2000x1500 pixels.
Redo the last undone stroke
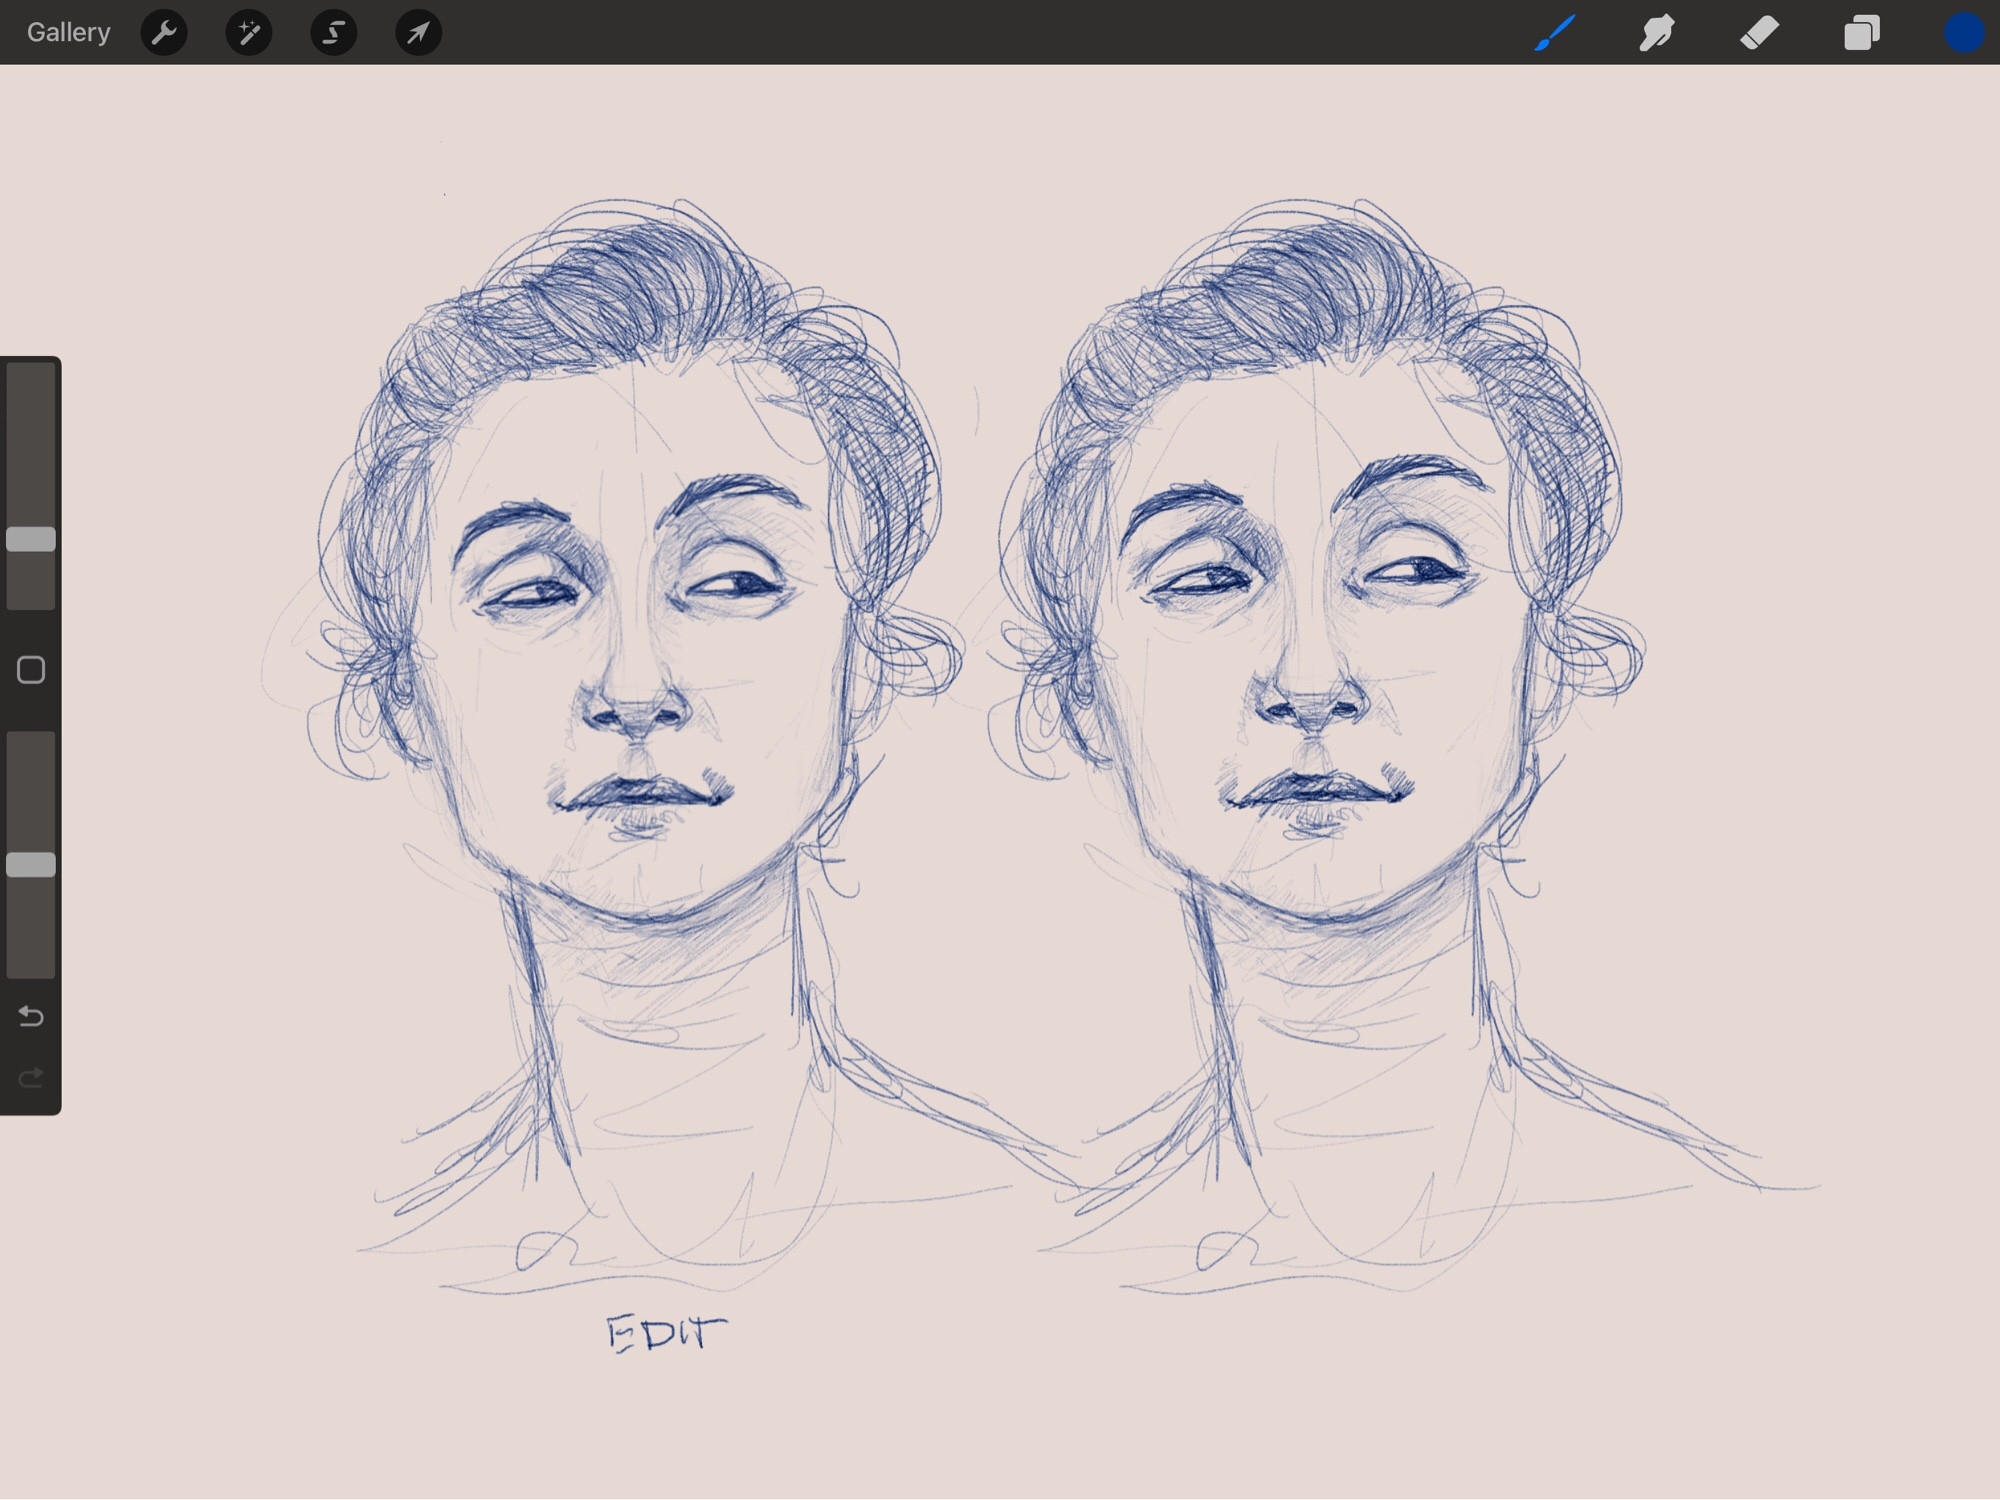[x=31, y=1078]
